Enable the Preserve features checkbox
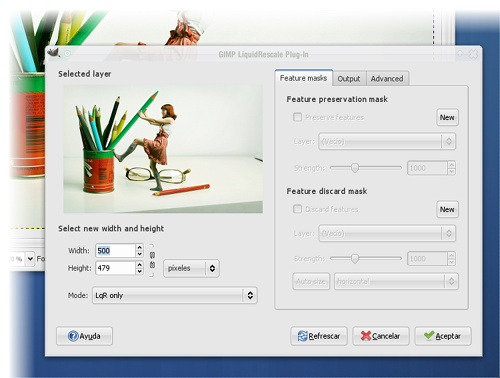Screen dimensions: 500x378 (x=297, y=117)
